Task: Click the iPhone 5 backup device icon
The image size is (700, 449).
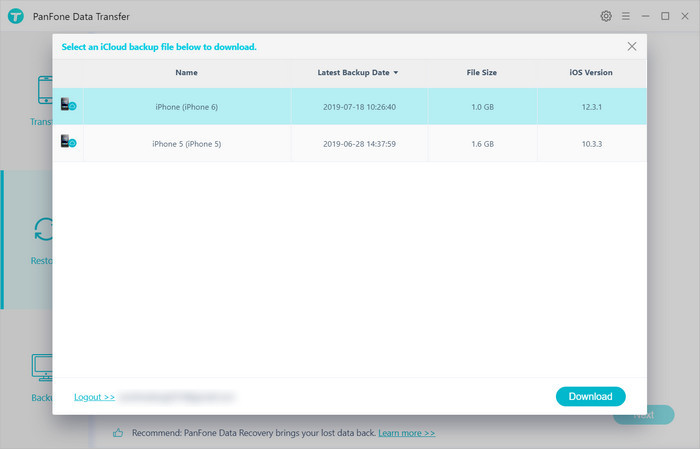Action: 68,143
